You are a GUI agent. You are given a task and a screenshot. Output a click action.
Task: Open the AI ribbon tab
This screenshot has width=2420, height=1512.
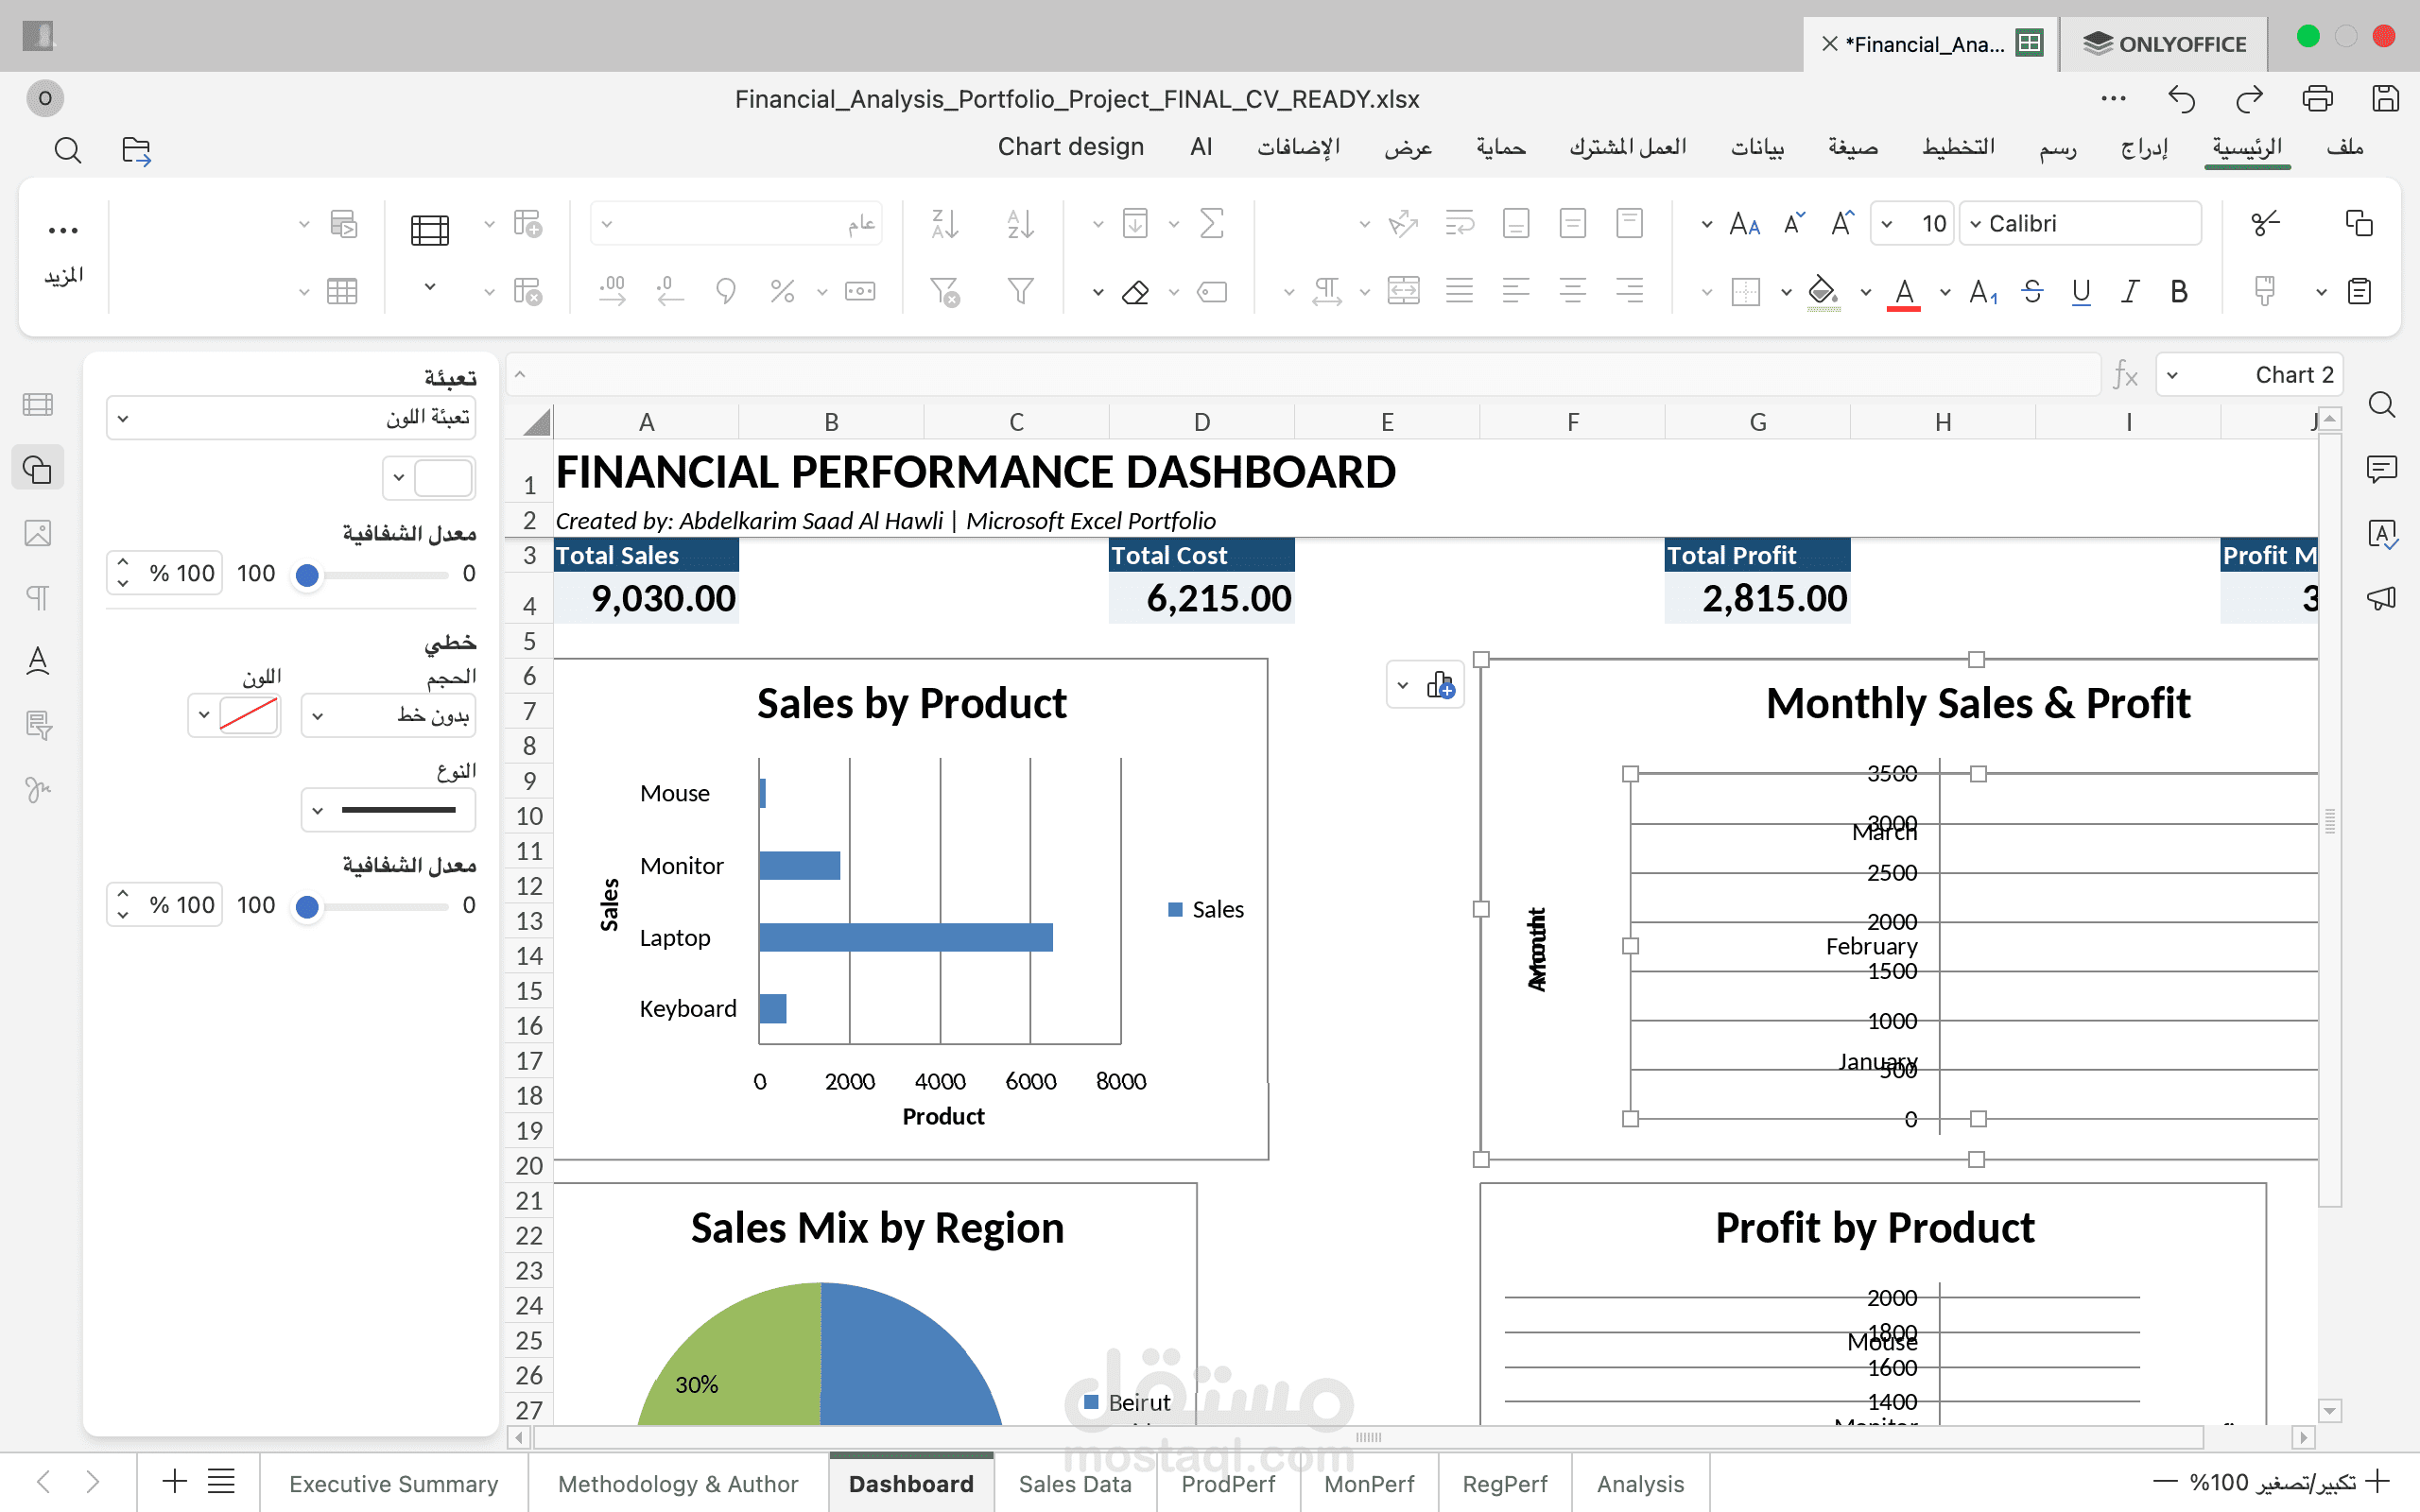tap(1201, 147)
